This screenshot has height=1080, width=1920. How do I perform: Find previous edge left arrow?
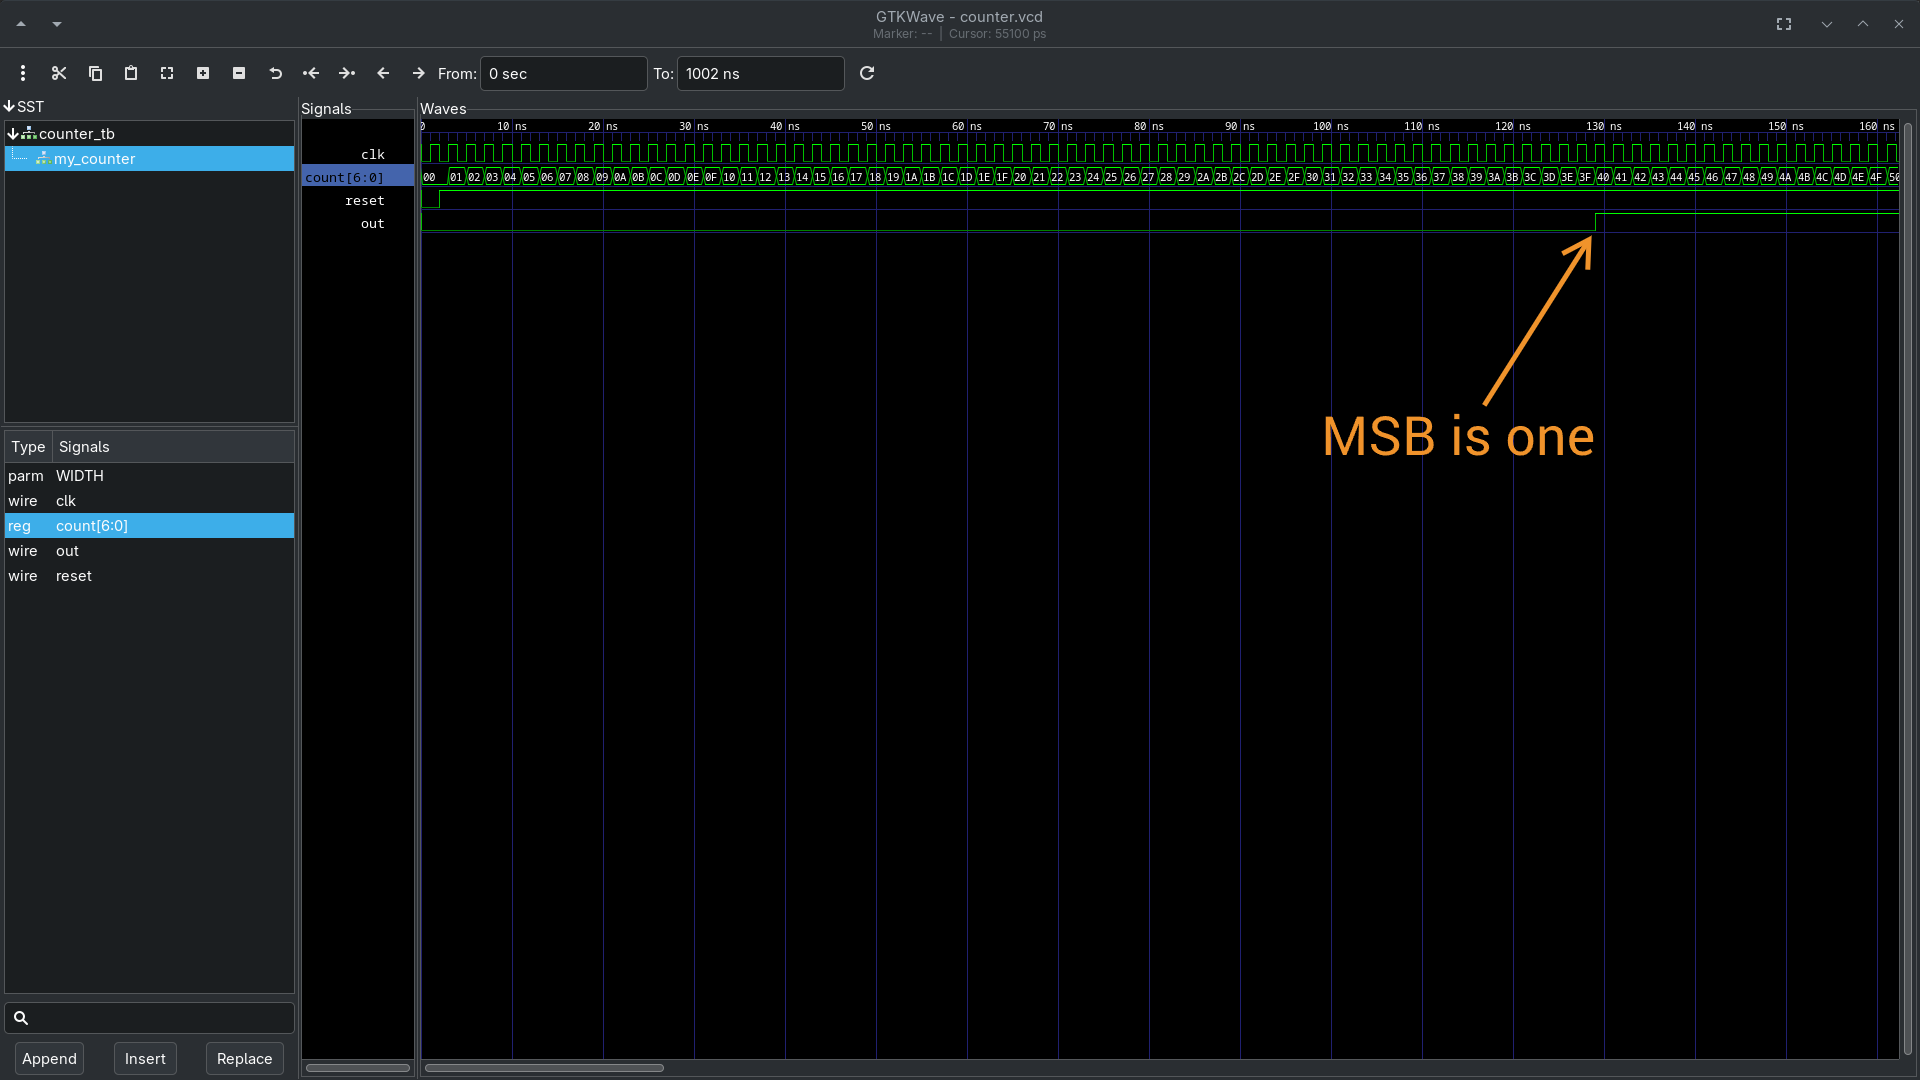[x=383, y=73]
